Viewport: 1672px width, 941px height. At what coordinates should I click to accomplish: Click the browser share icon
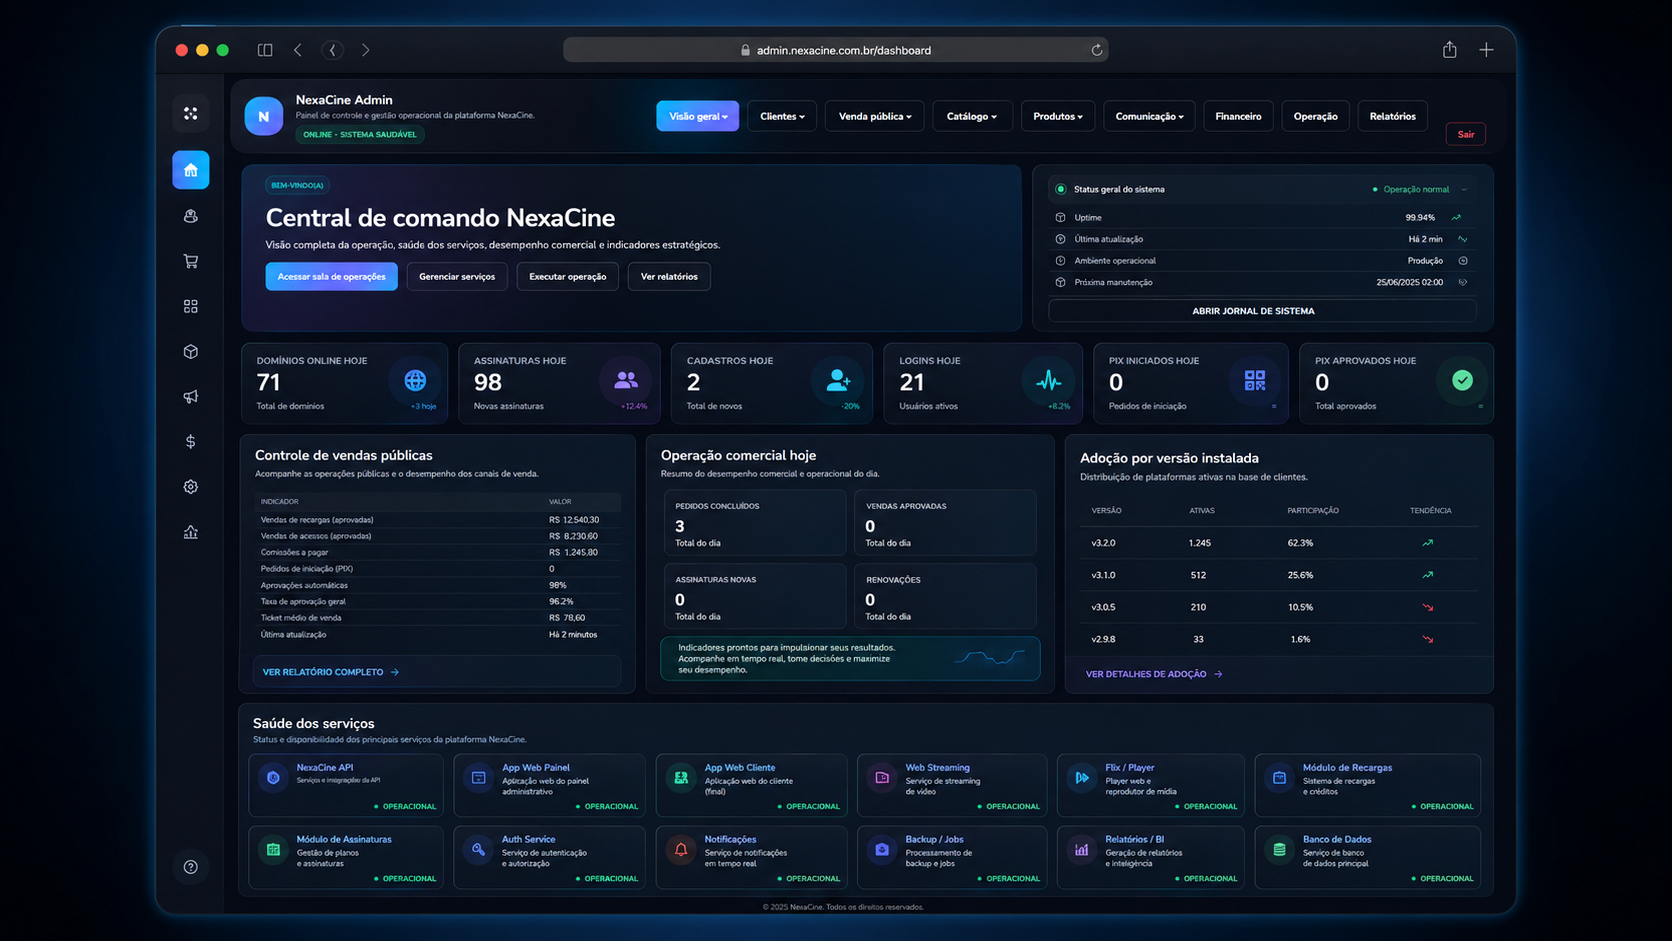pyautogui.click(x=1449, y=49)
